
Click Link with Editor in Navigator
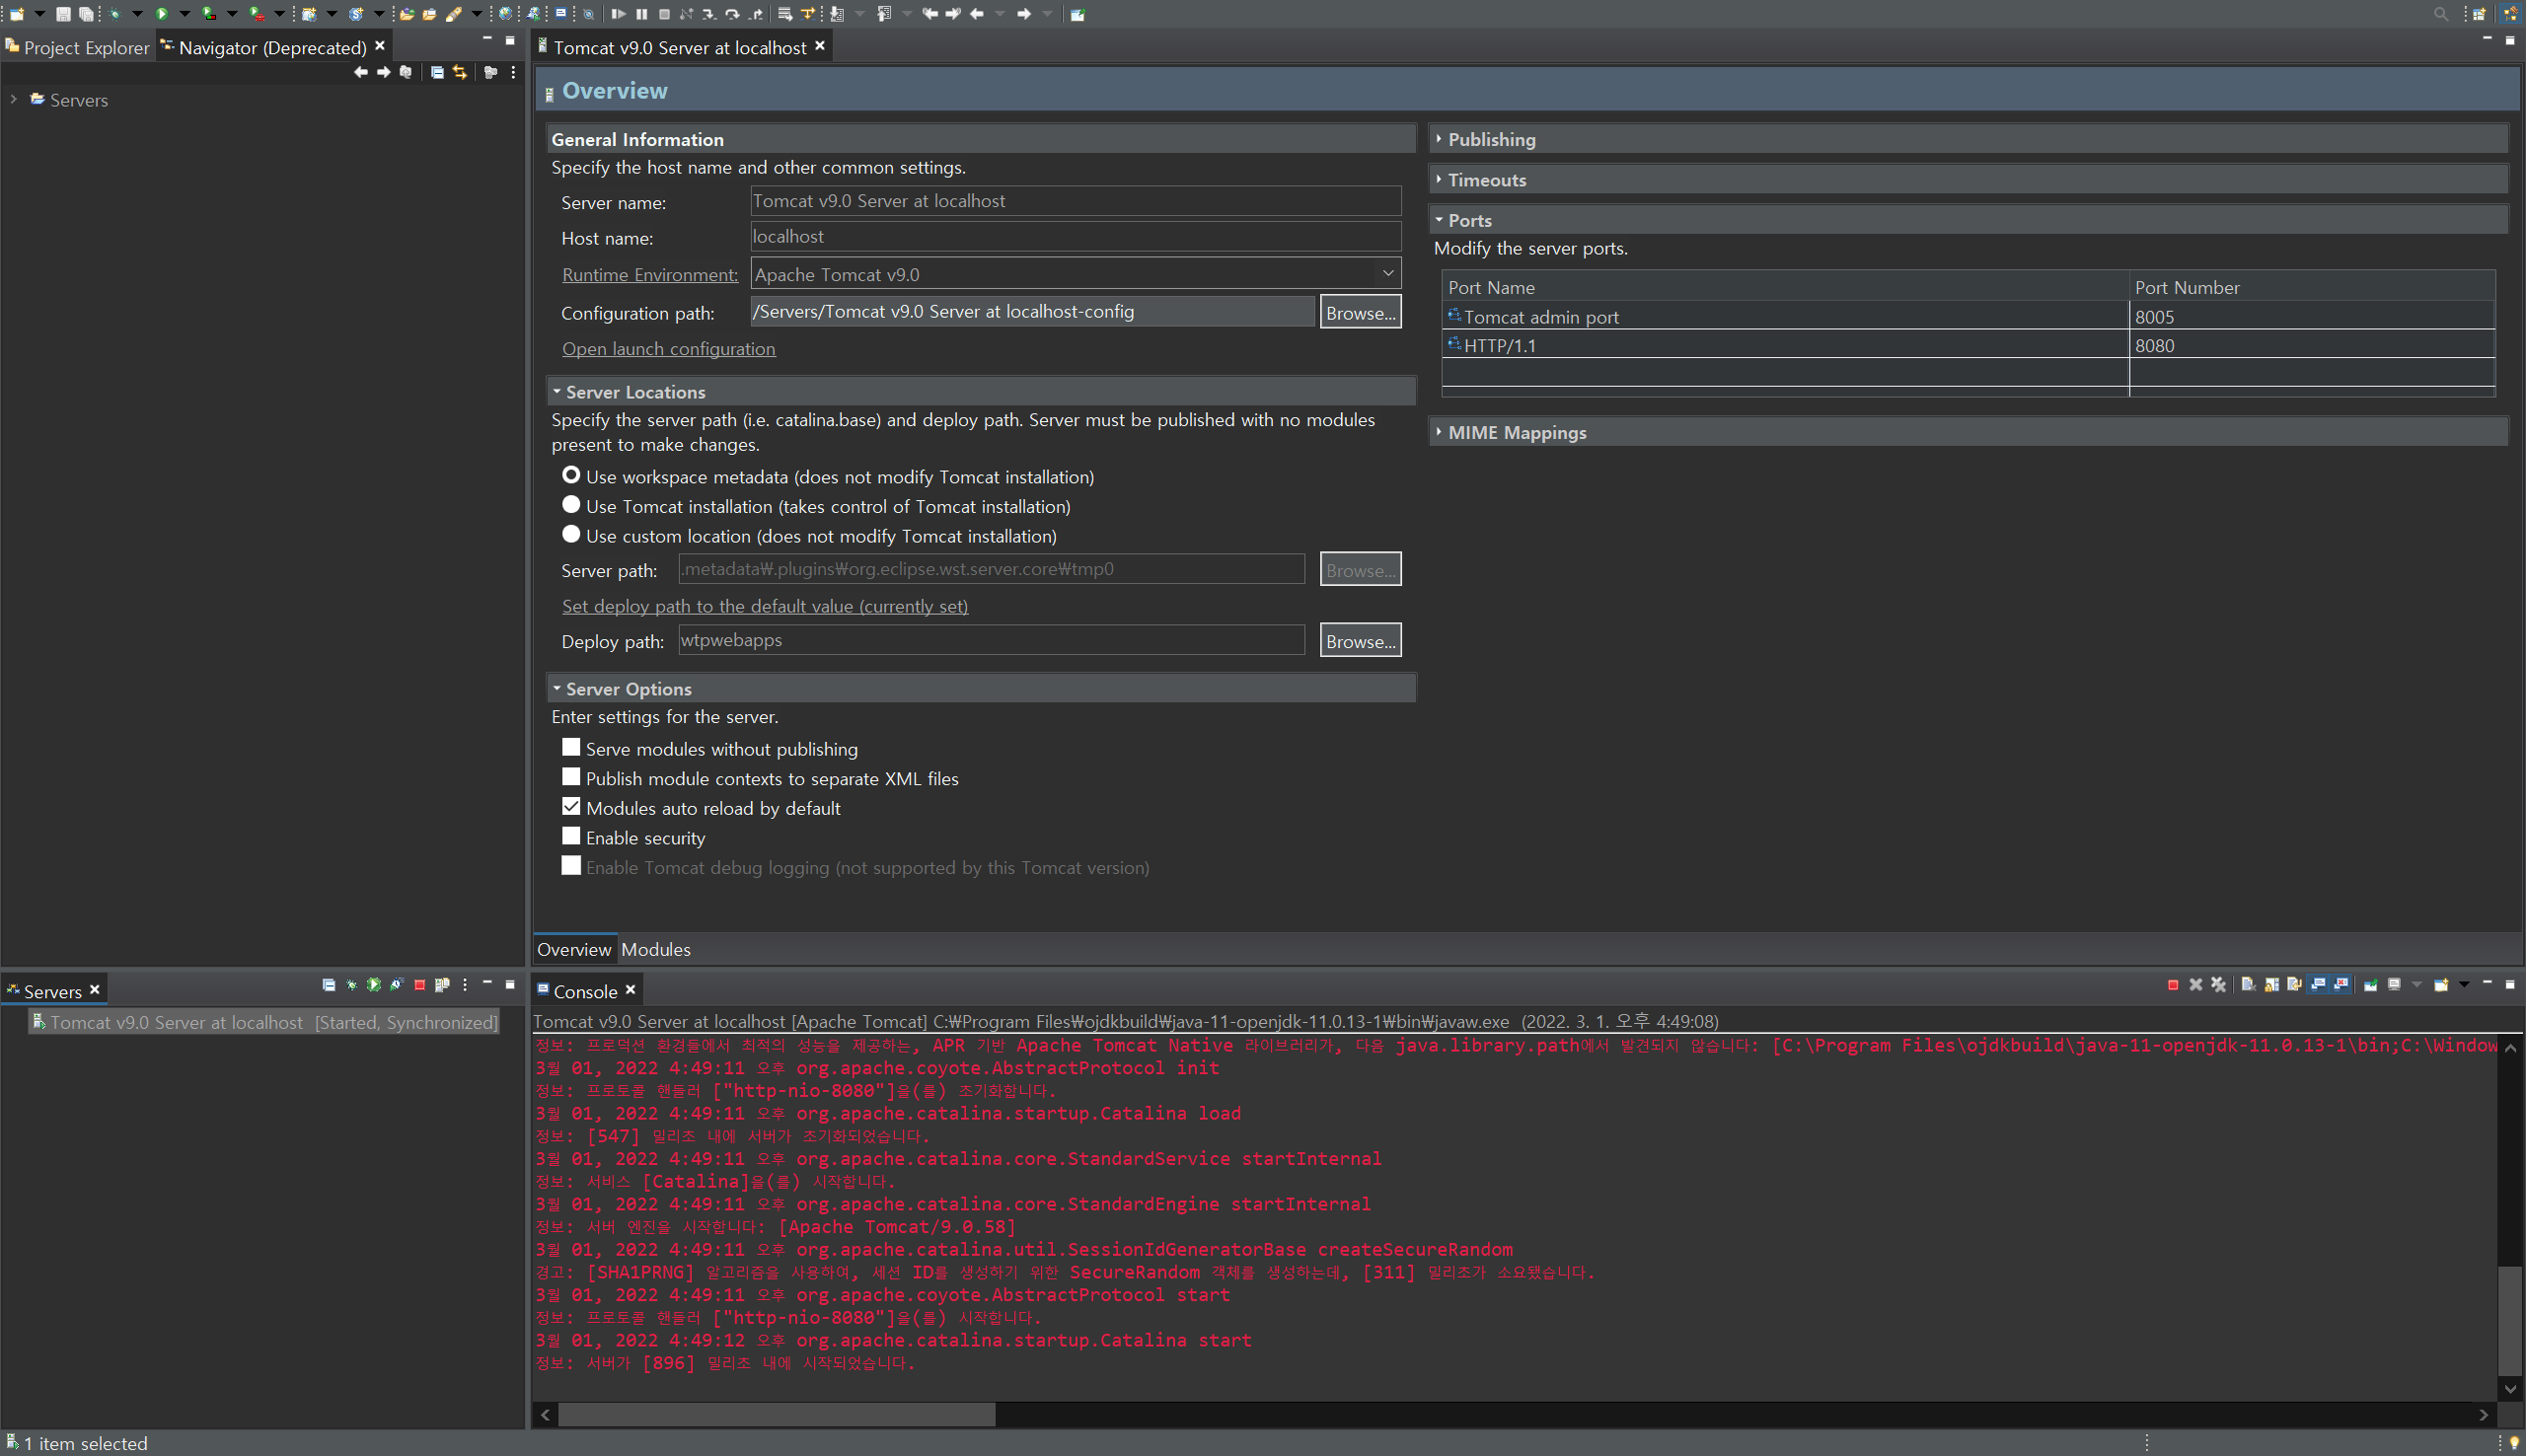pos(460,72)
